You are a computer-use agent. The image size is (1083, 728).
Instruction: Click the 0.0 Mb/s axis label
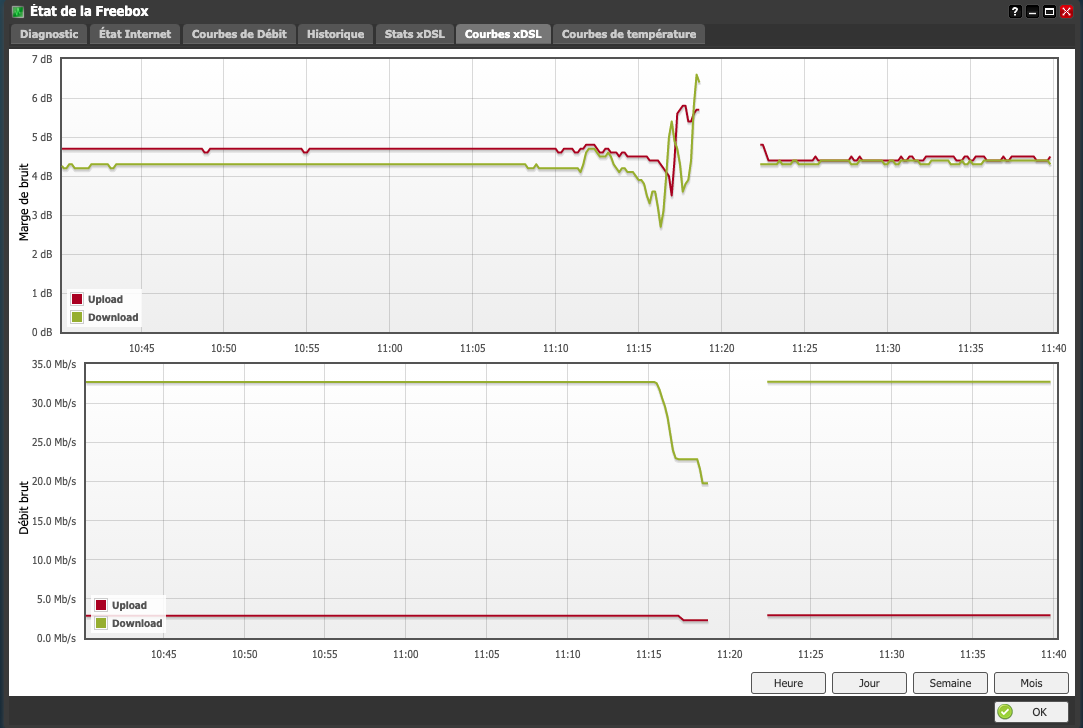click(x=56, y=638)
